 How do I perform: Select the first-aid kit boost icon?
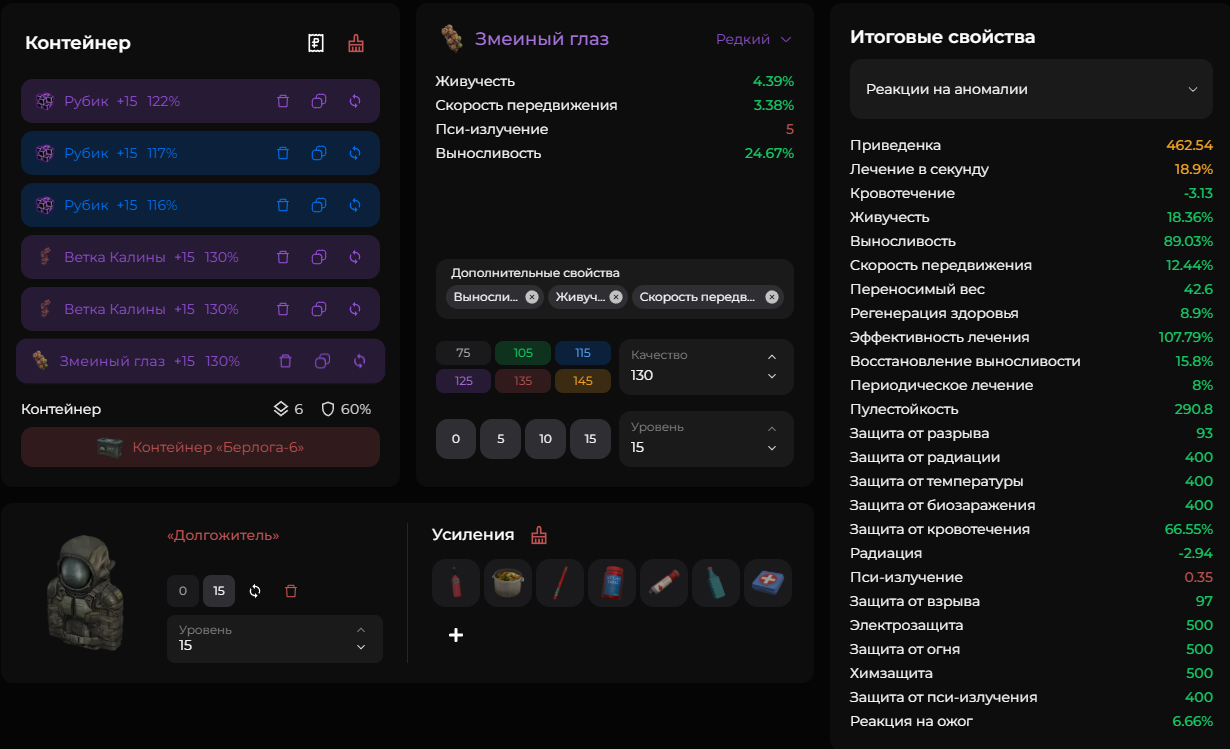point(768,582)
